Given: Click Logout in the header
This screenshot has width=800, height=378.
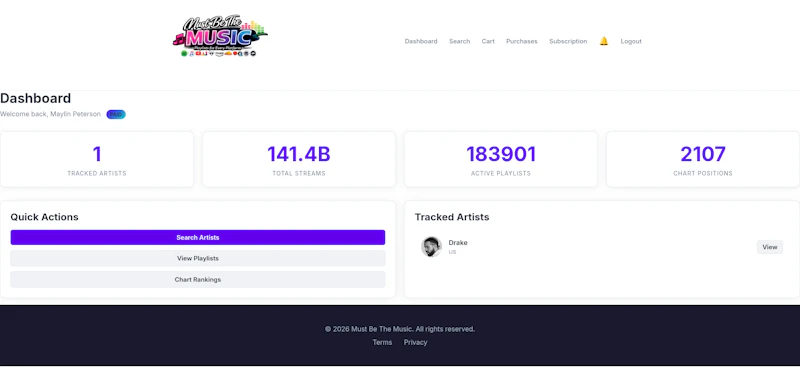Looking at the screenshot, I should tap(631, 41).
